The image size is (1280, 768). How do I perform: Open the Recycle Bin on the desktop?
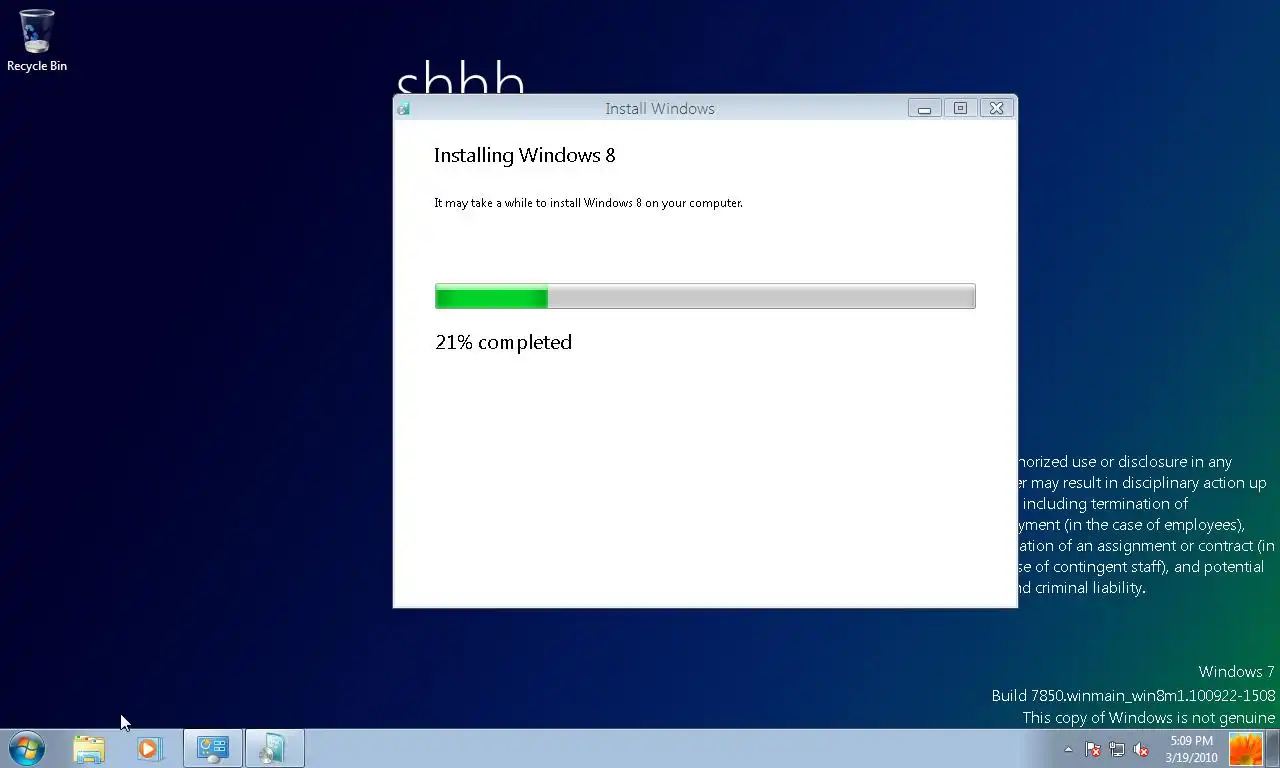pyautogui.click(x=37, y=40)
